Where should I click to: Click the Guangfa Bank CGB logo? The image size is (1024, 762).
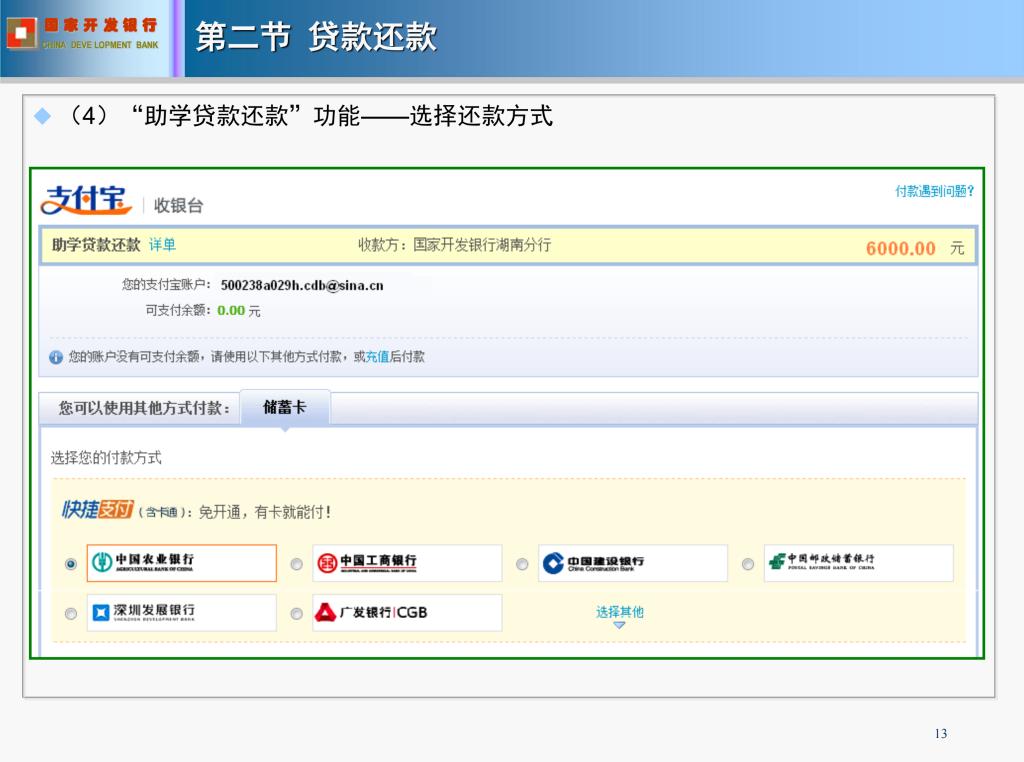[x=407, y=612]
